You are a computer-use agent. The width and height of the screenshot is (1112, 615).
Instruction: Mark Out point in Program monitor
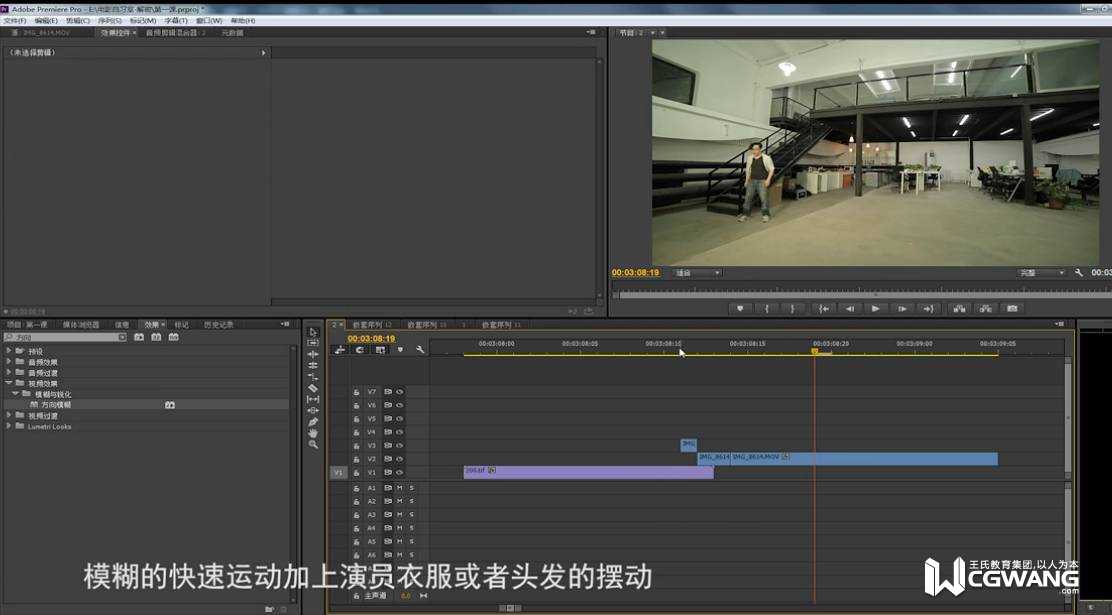793,309
